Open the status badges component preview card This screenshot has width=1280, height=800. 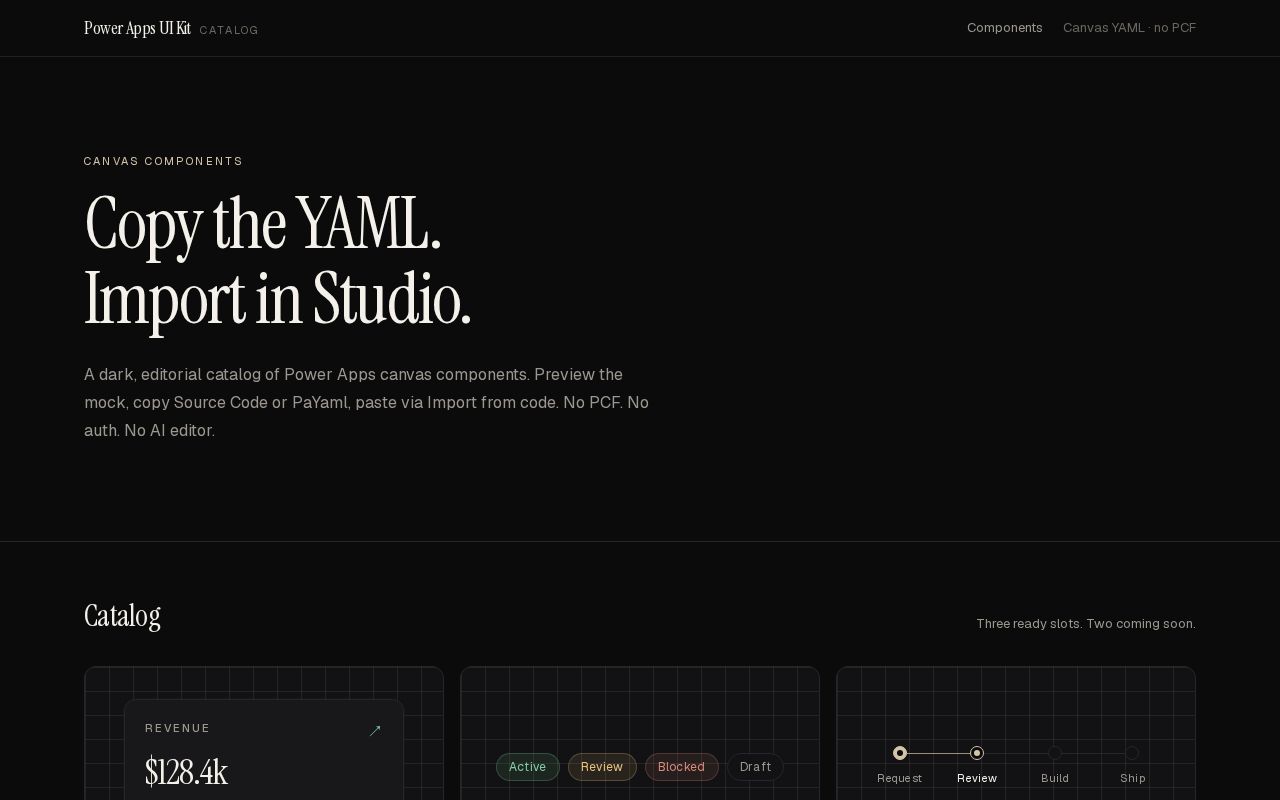pos(640,733)
